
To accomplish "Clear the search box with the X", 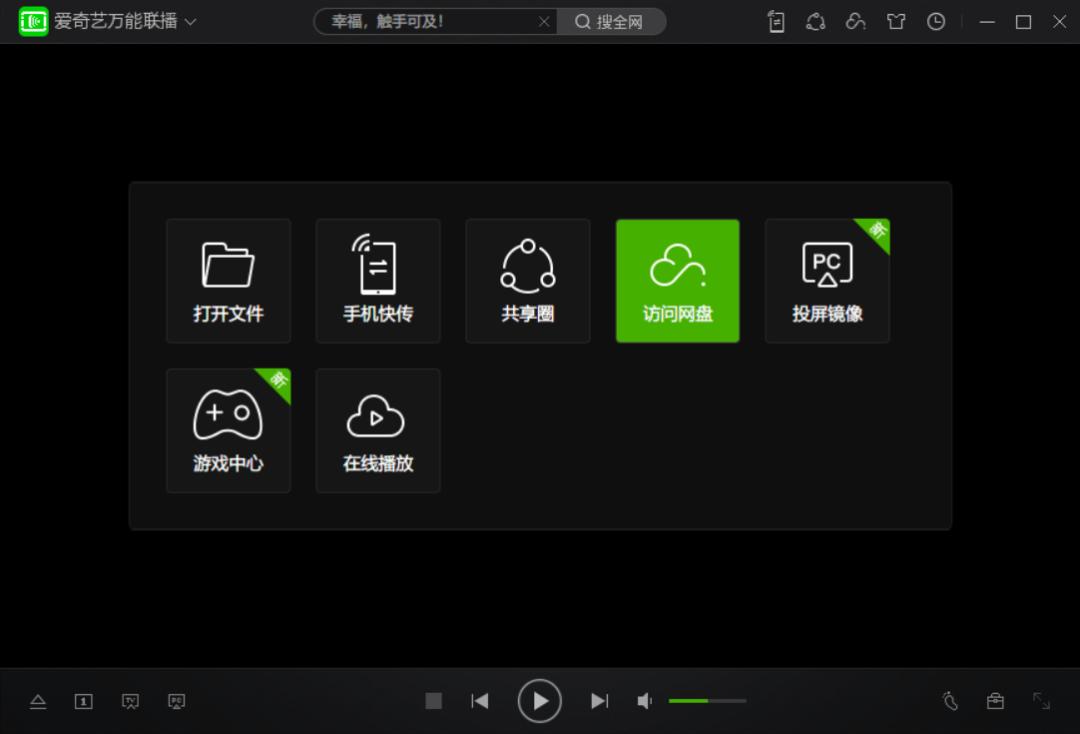I will click(545, 21).
